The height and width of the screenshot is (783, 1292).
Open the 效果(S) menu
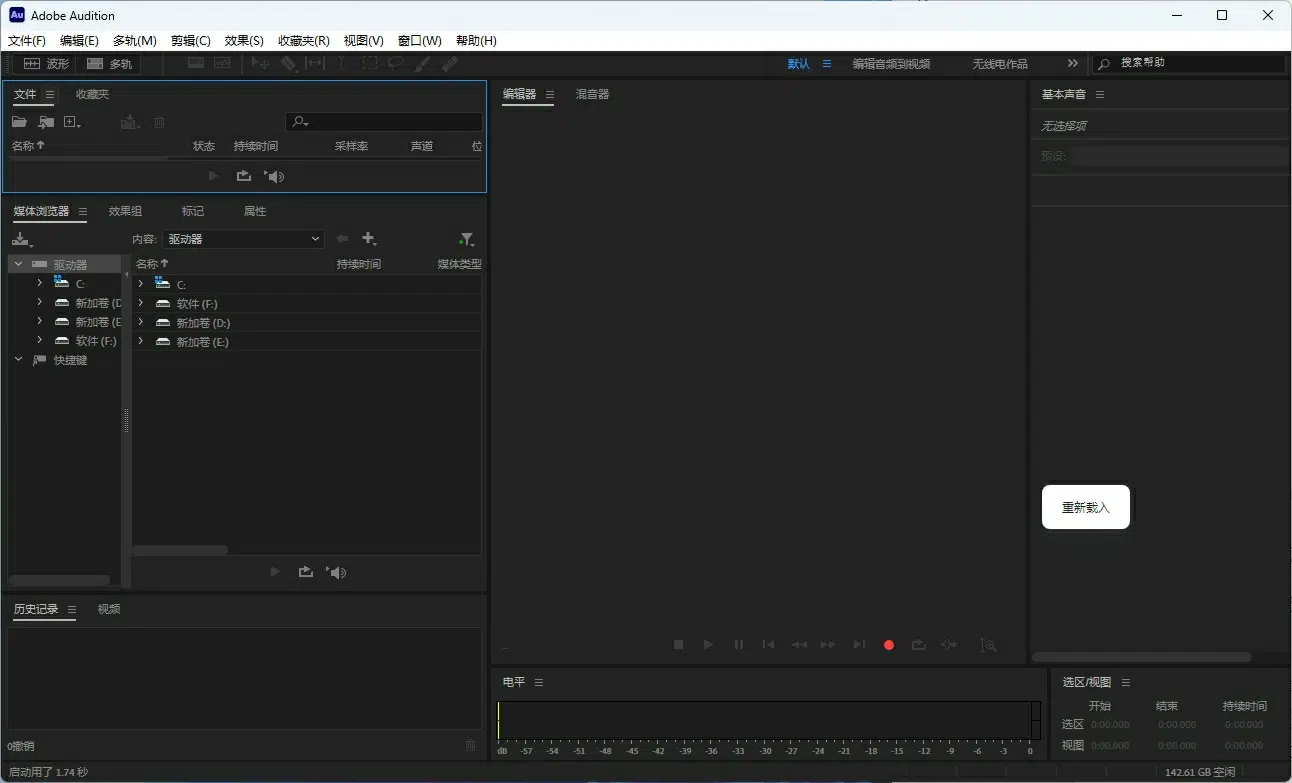[244, 41]
